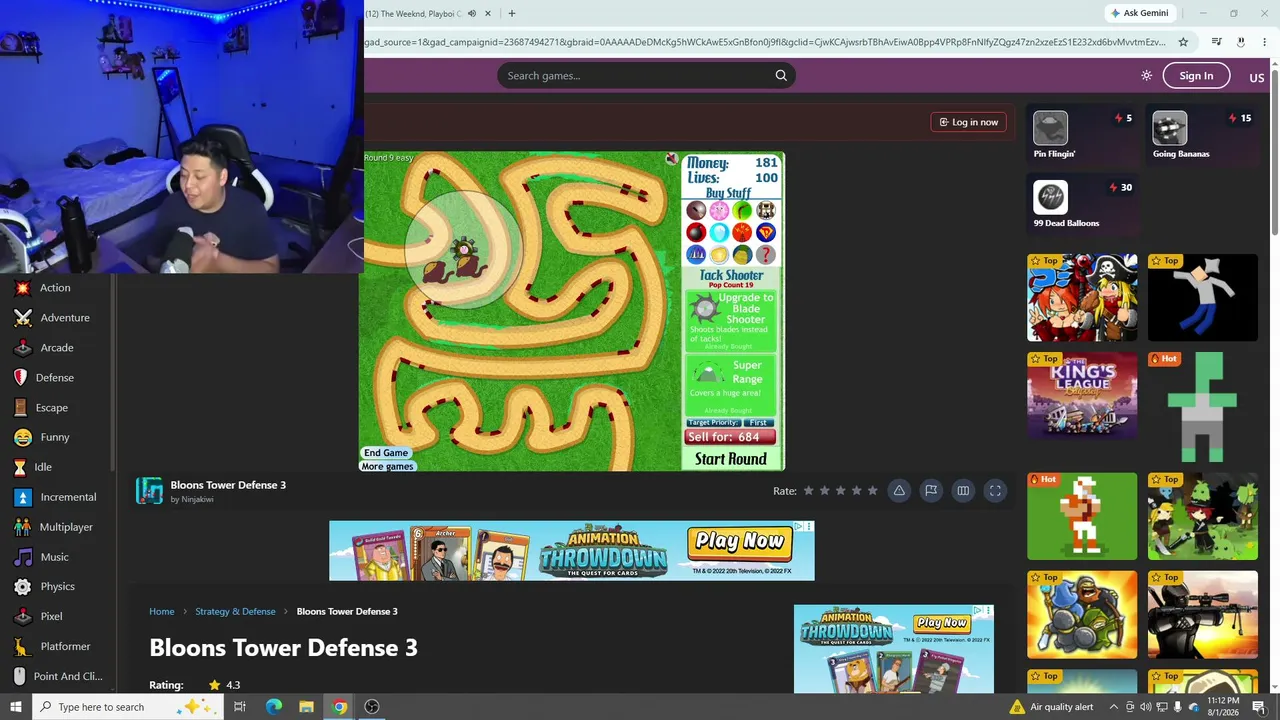Click the Upgrade to Blade Shooter panel
Screen dimensions: 1280x720
point(731,322)
